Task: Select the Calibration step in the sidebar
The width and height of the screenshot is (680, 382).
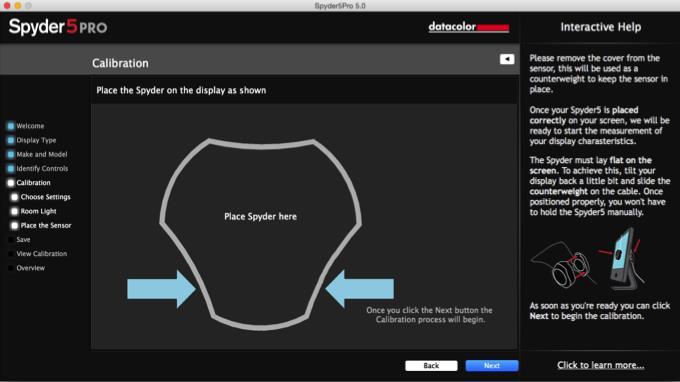Action: point(33,183)
